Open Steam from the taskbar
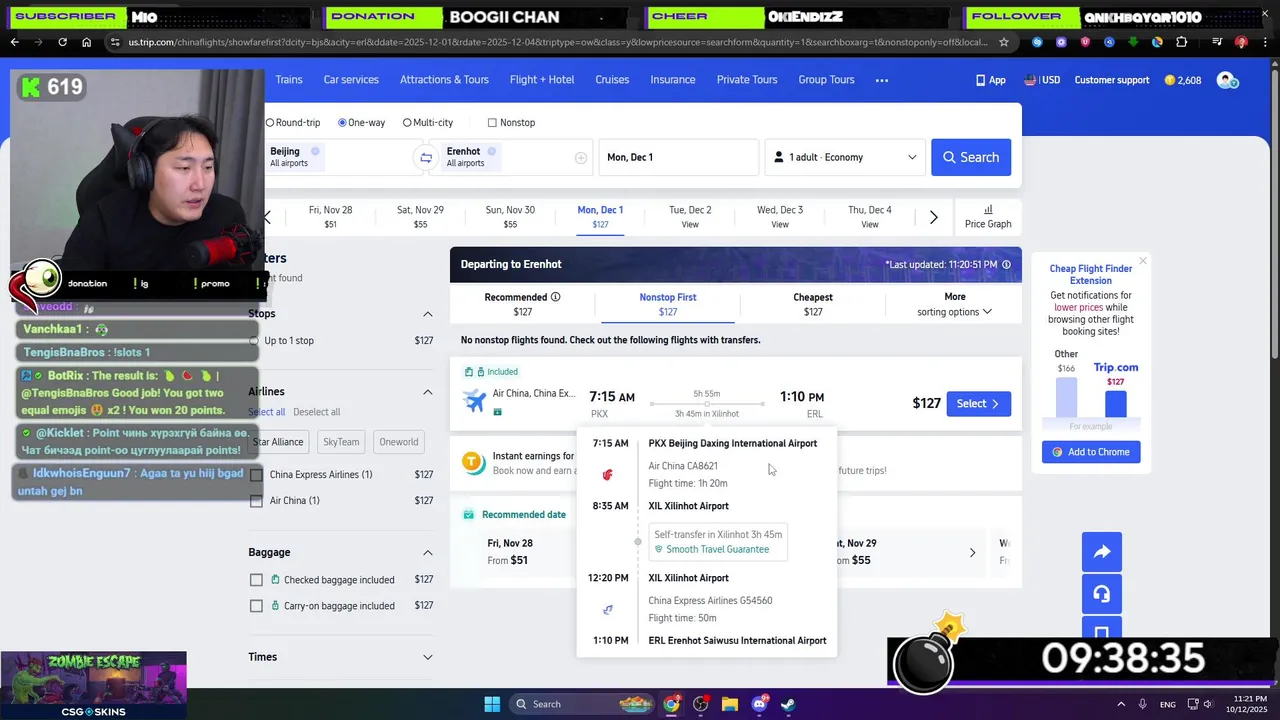 click(788, 704)
